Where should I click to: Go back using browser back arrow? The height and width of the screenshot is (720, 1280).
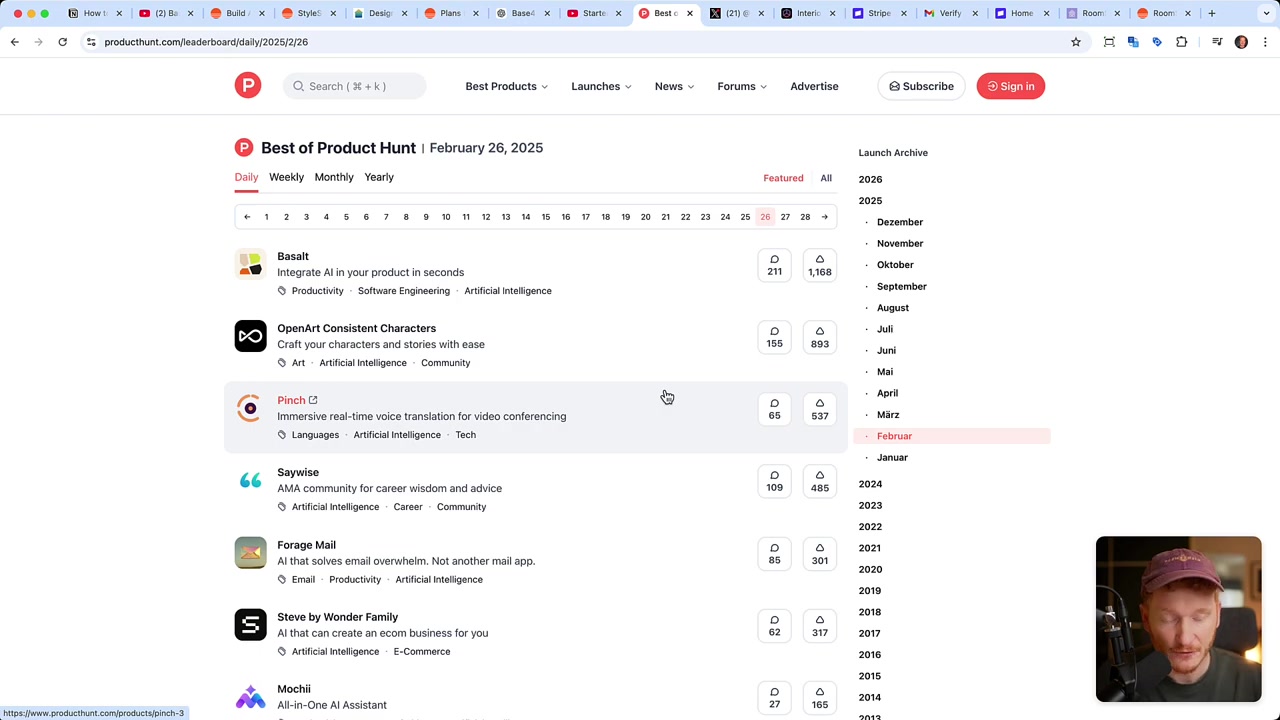[15, 42]
